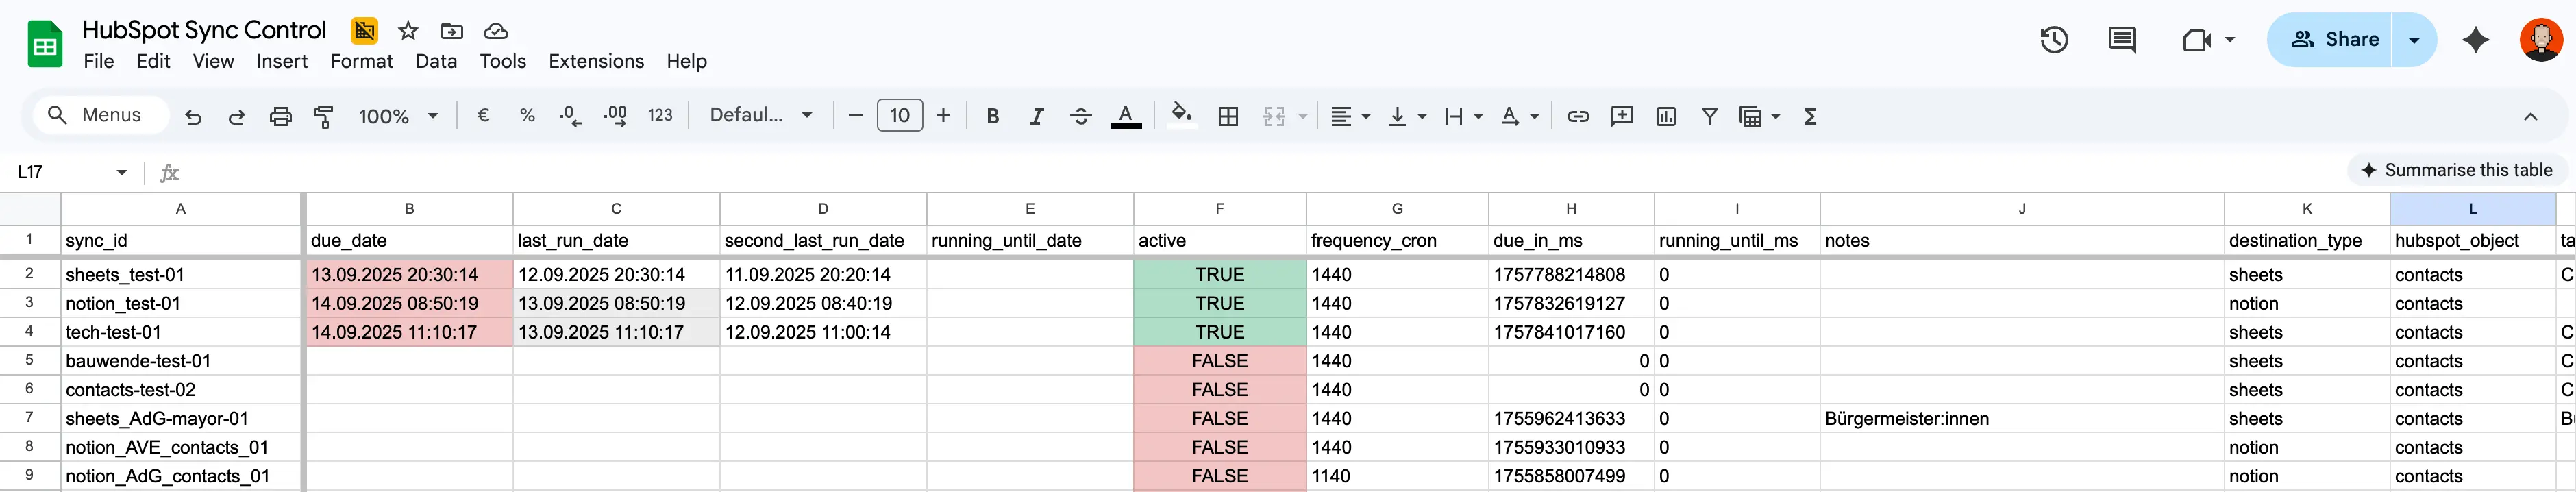Open the Gemini sparkle assistant
The width and height of the screenshot is (2576, 492).
point(2476,40)
